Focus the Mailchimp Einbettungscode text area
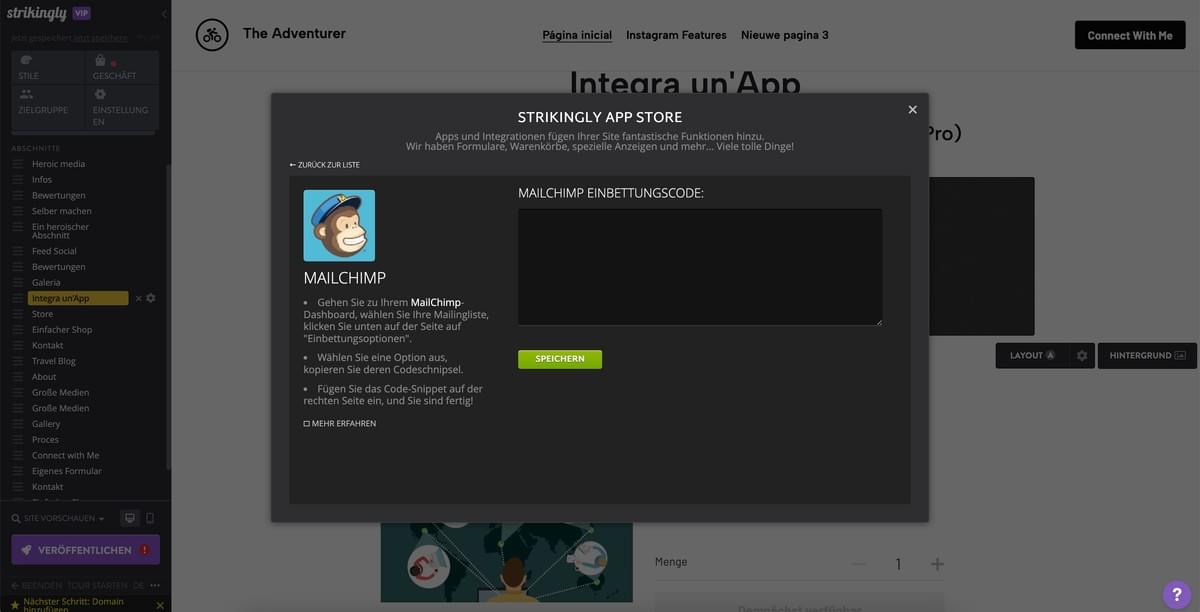 click(x=700, y=266)
